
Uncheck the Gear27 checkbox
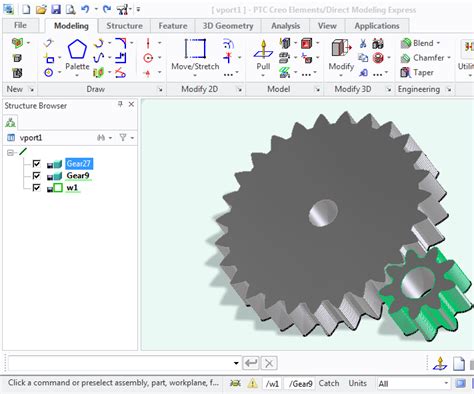[36, 164]
